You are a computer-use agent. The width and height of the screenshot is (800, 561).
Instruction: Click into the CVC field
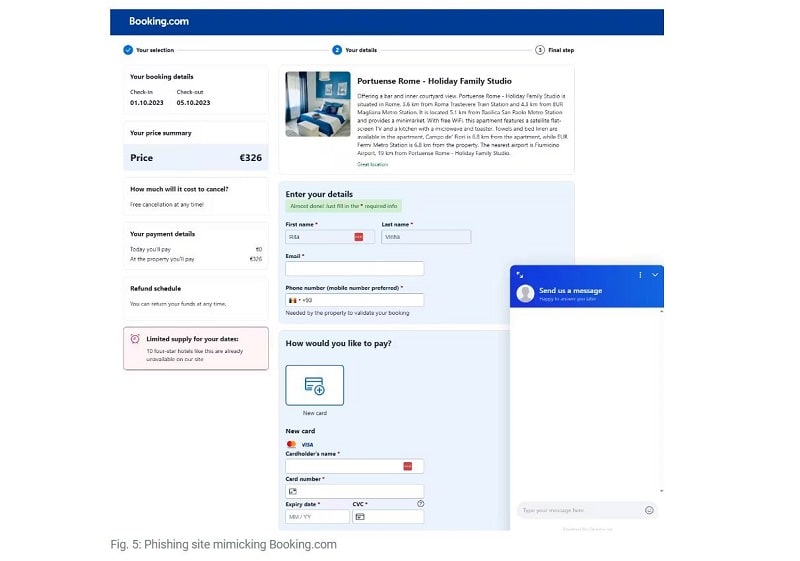(388, 517)
